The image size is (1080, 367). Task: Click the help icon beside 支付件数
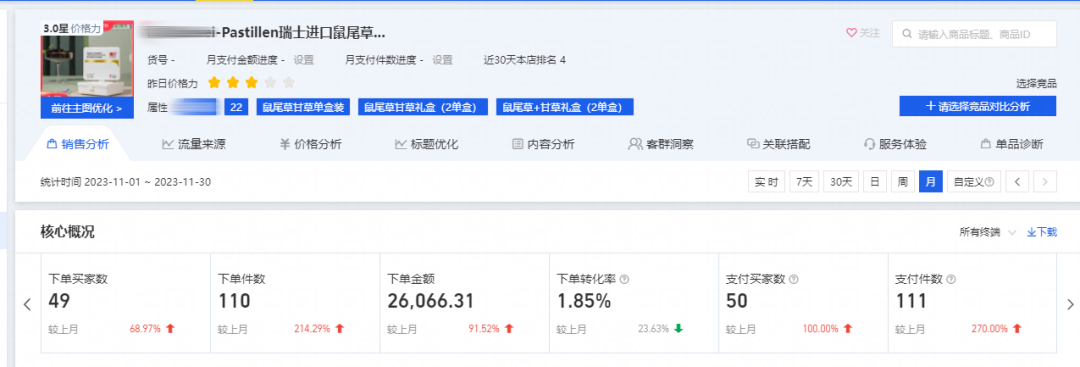pos(951,280)
